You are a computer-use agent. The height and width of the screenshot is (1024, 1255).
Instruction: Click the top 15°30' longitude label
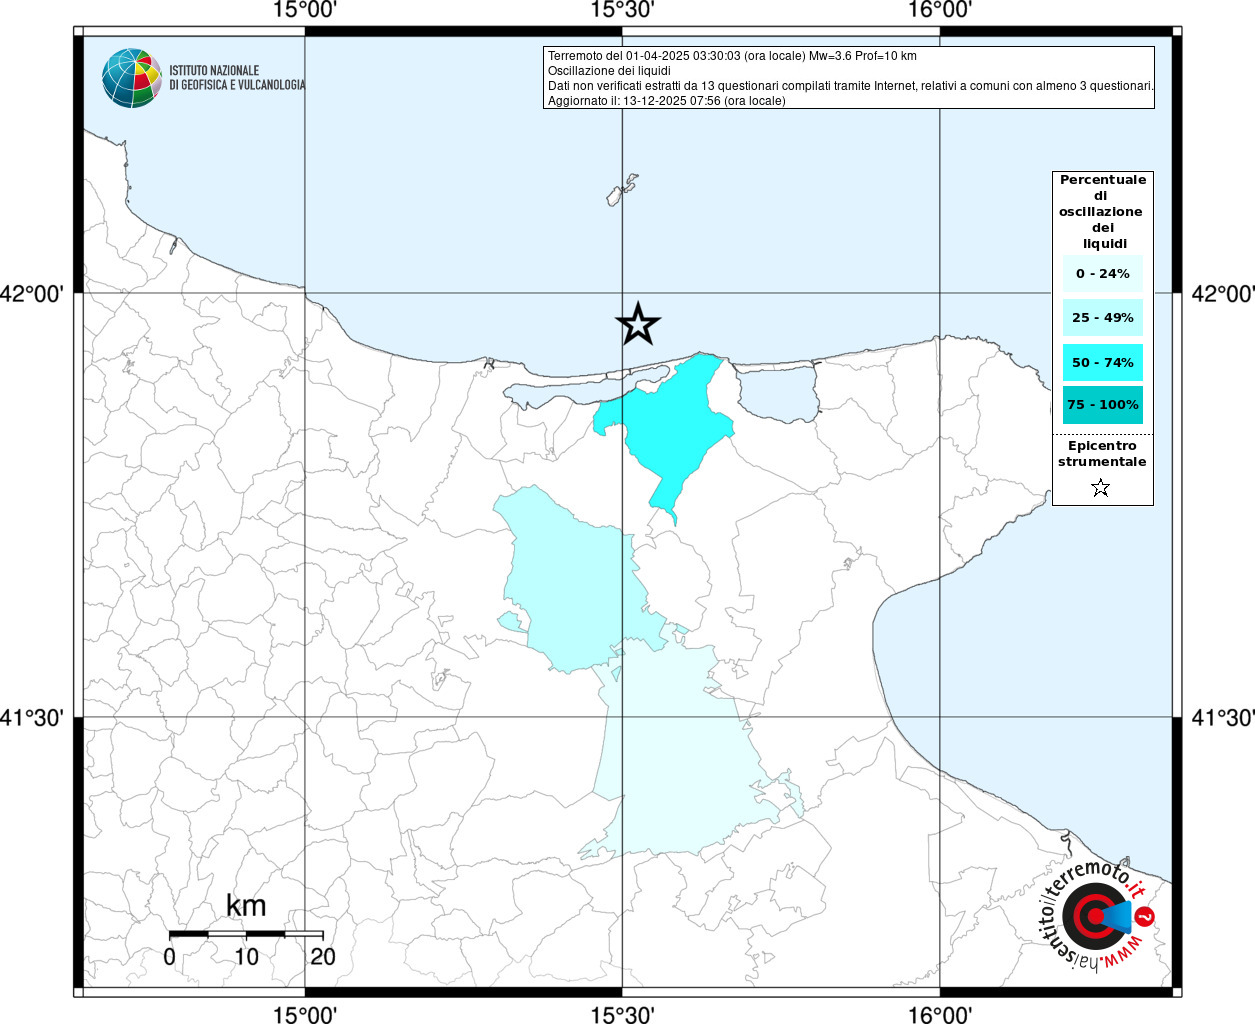tap(622, 11)
